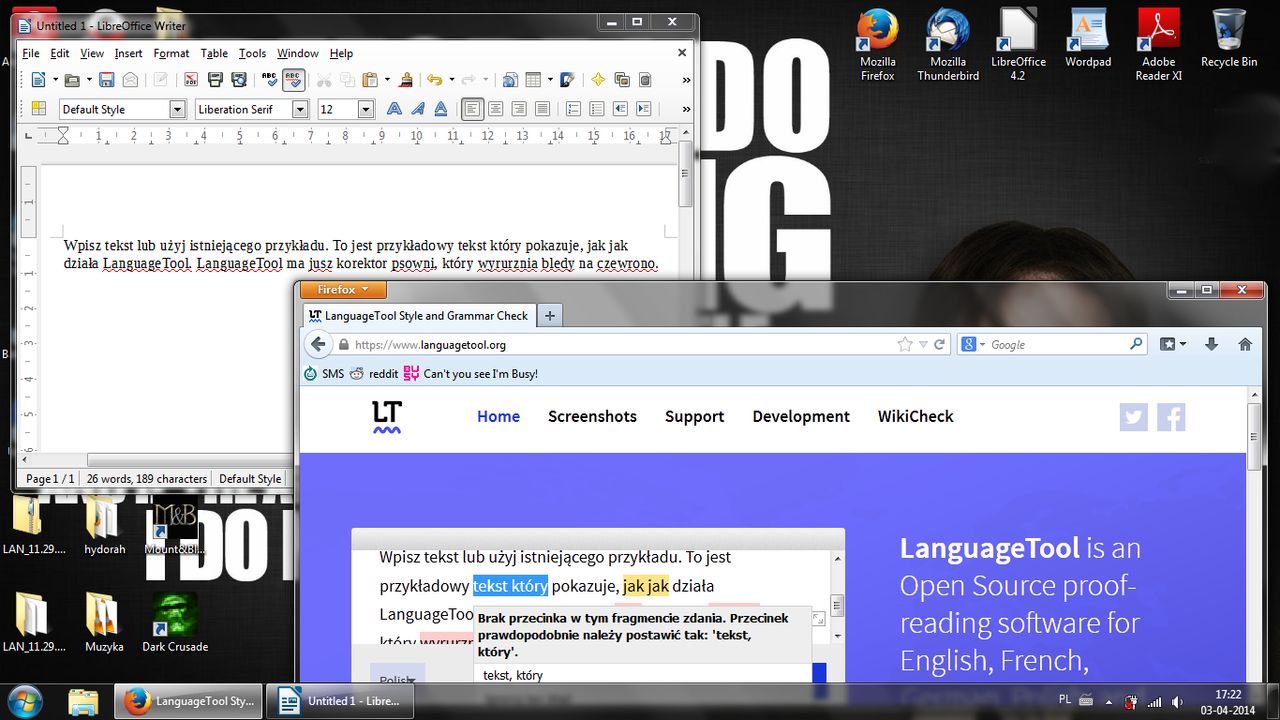1280x720 pixels.
Task: Open a new Firefox tab
Action: [x=549, y=315]
